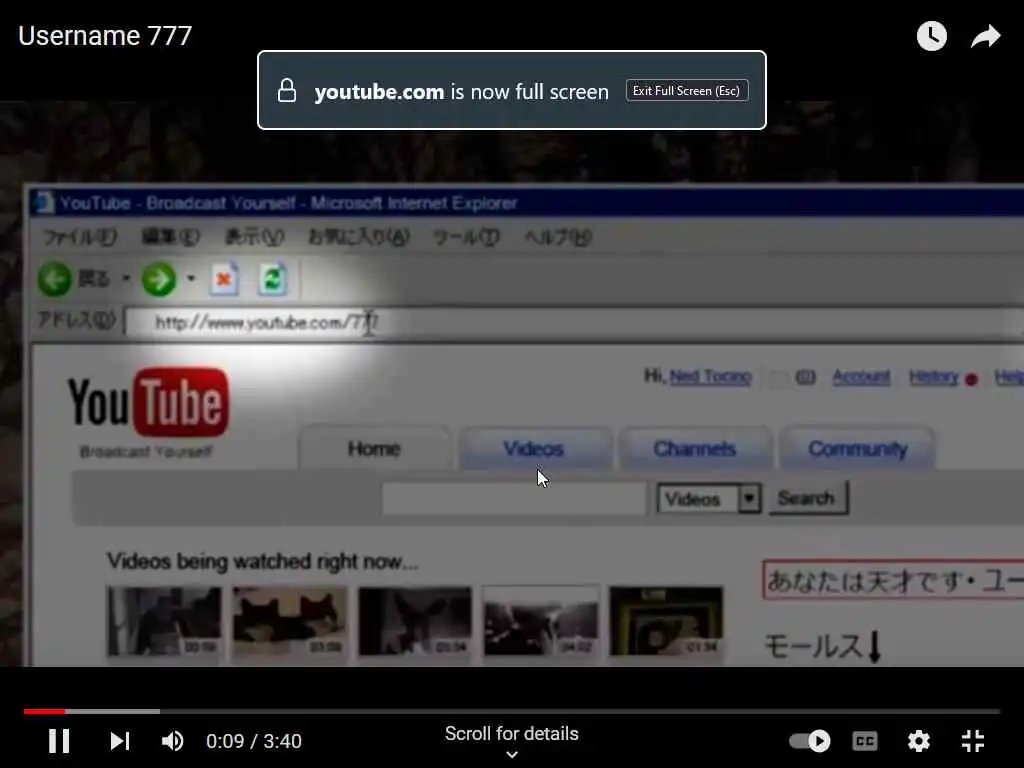Screen dimensions: 1024x768
Task: Open the forward button history dropdown arrow
Action: (191, 279)
